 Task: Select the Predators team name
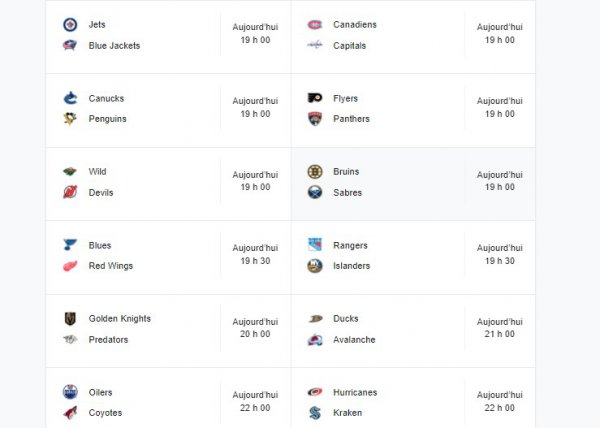coord(110,340)
